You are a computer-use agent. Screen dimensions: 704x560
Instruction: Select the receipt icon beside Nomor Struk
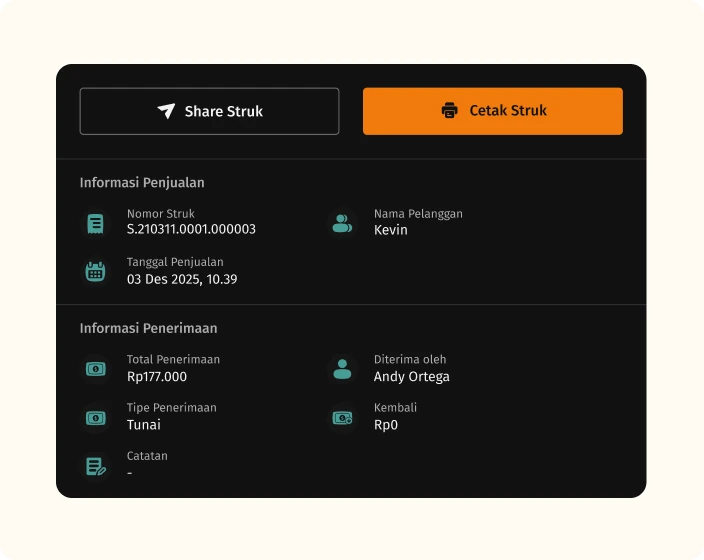click(x=95, y=223)
